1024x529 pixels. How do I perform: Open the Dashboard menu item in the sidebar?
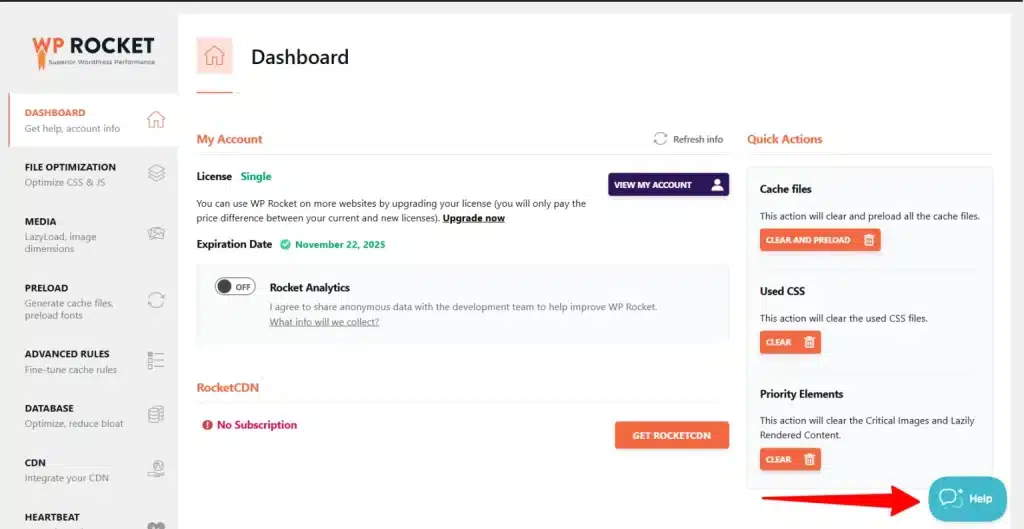pyautogui.click(x=93, y=120)
